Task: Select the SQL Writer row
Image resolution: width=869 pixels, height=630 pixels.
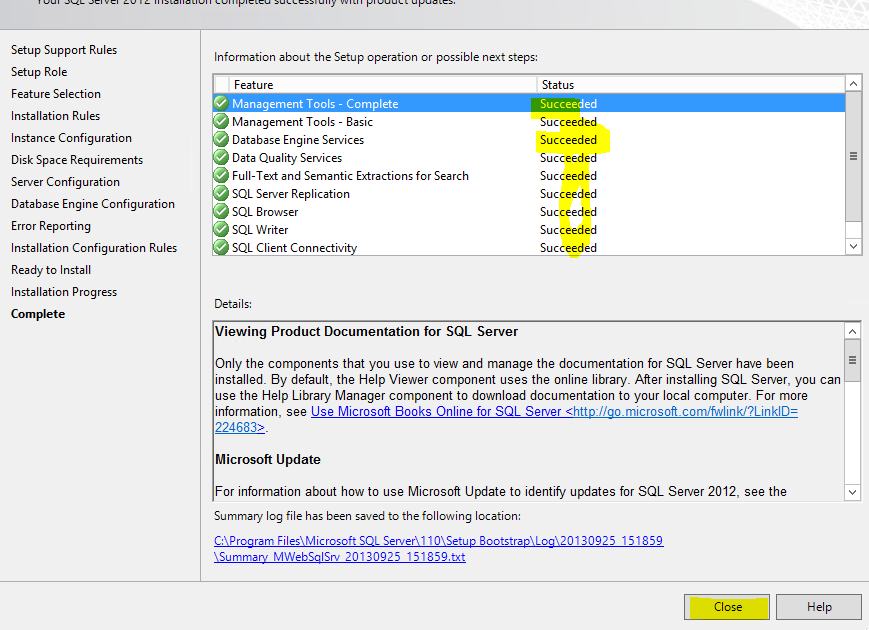Action: [529, 229]
